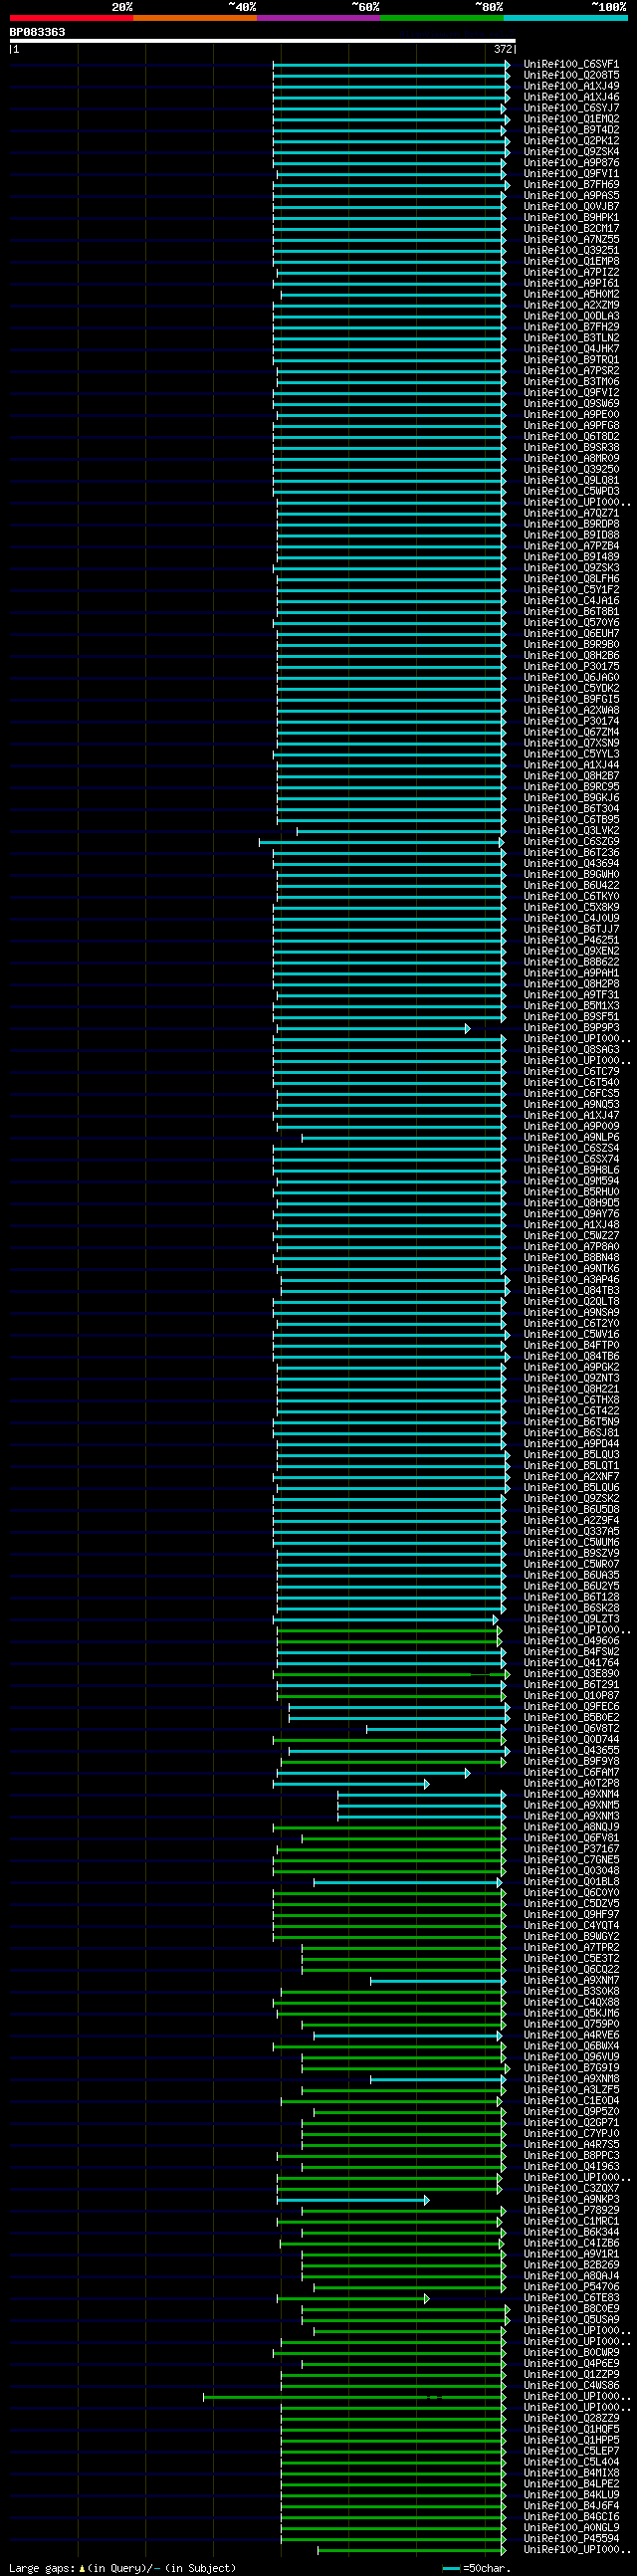Click hit label UniRef100_P45594

[x=571, y=2538]
